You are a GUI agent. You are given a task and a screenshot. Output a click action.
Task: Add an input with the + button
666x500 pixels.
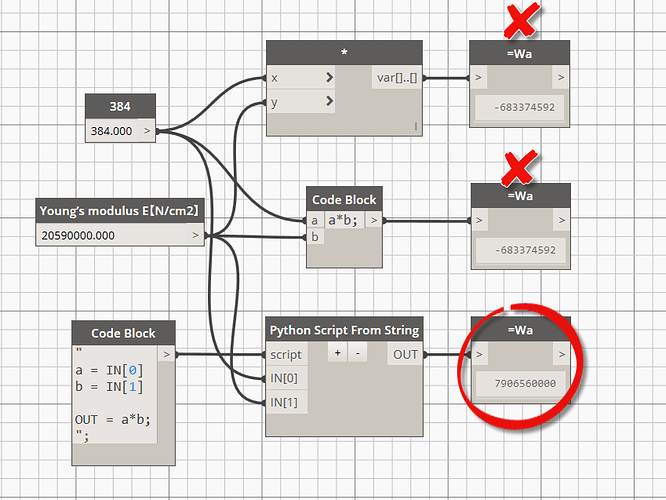click(338, 353)
